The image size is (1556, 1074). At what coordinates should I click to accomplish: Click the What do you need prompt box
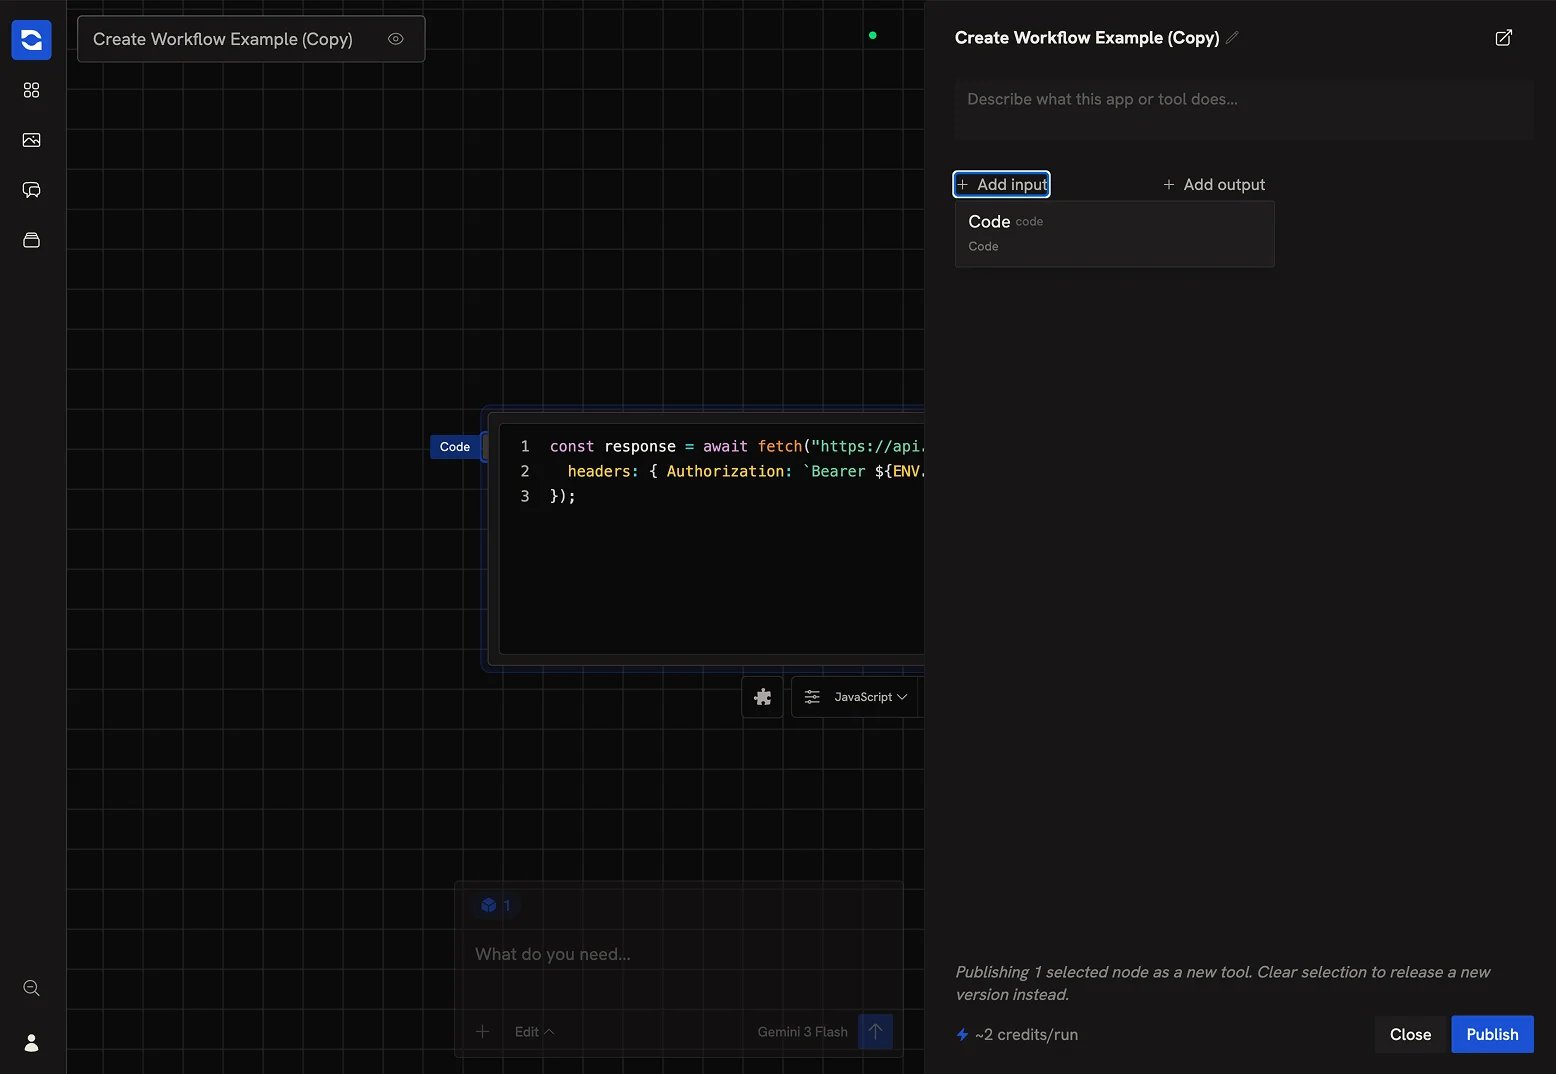click(x=678, y=954)
